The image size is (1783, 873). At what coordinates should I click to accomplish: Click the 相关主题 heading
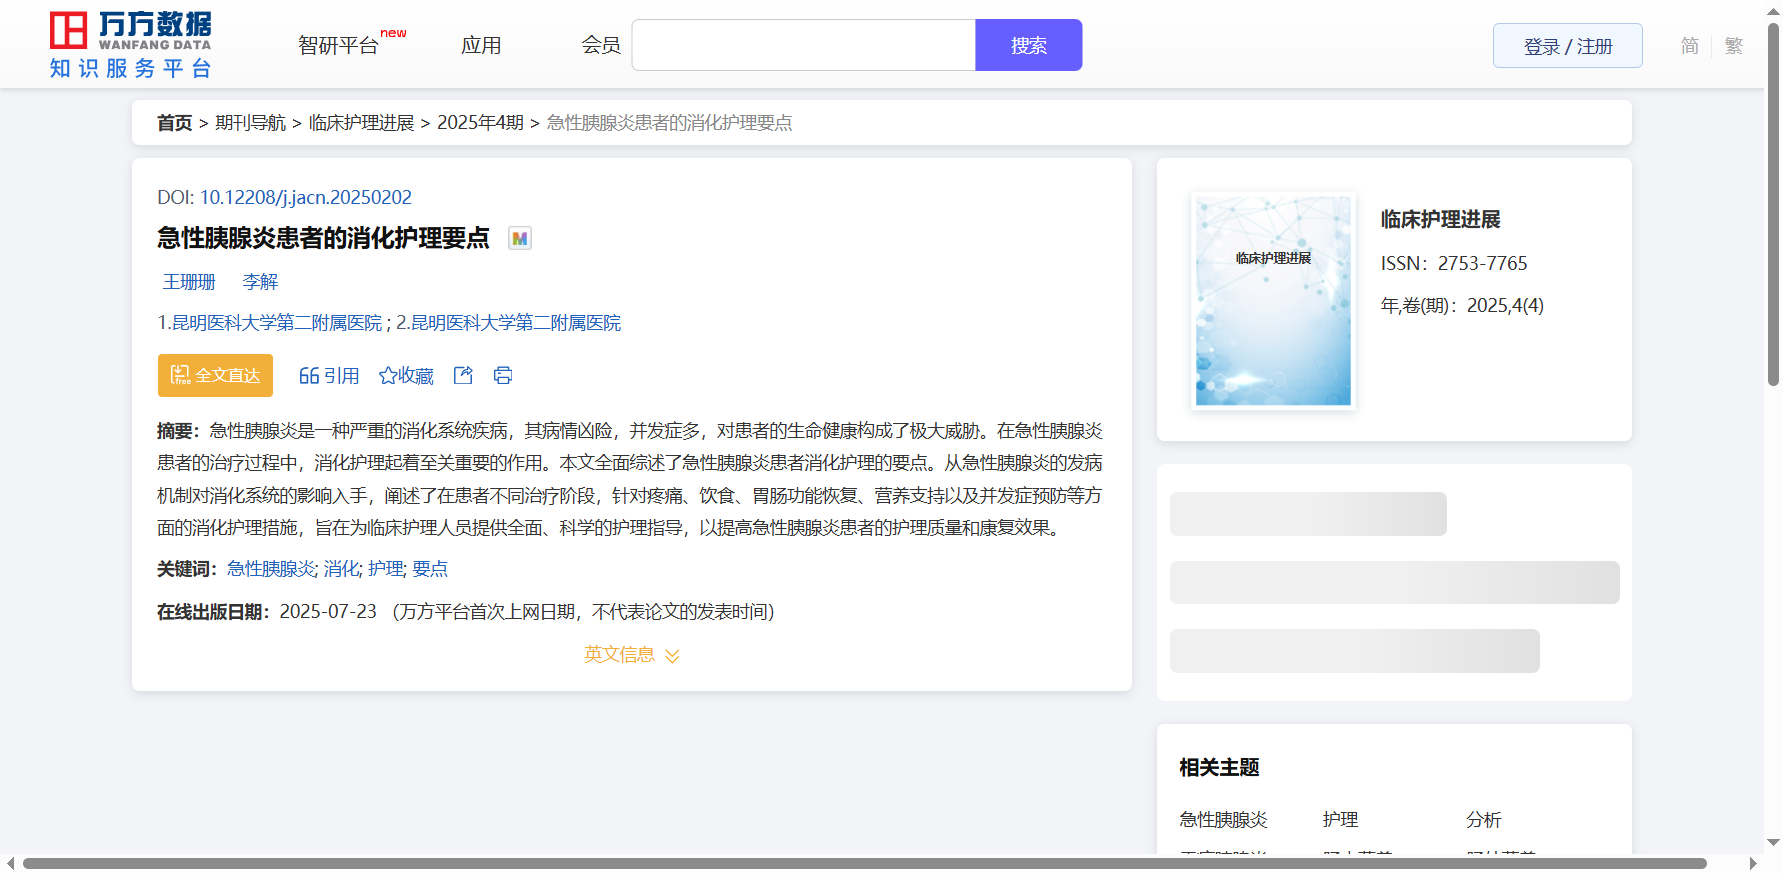1220,767
